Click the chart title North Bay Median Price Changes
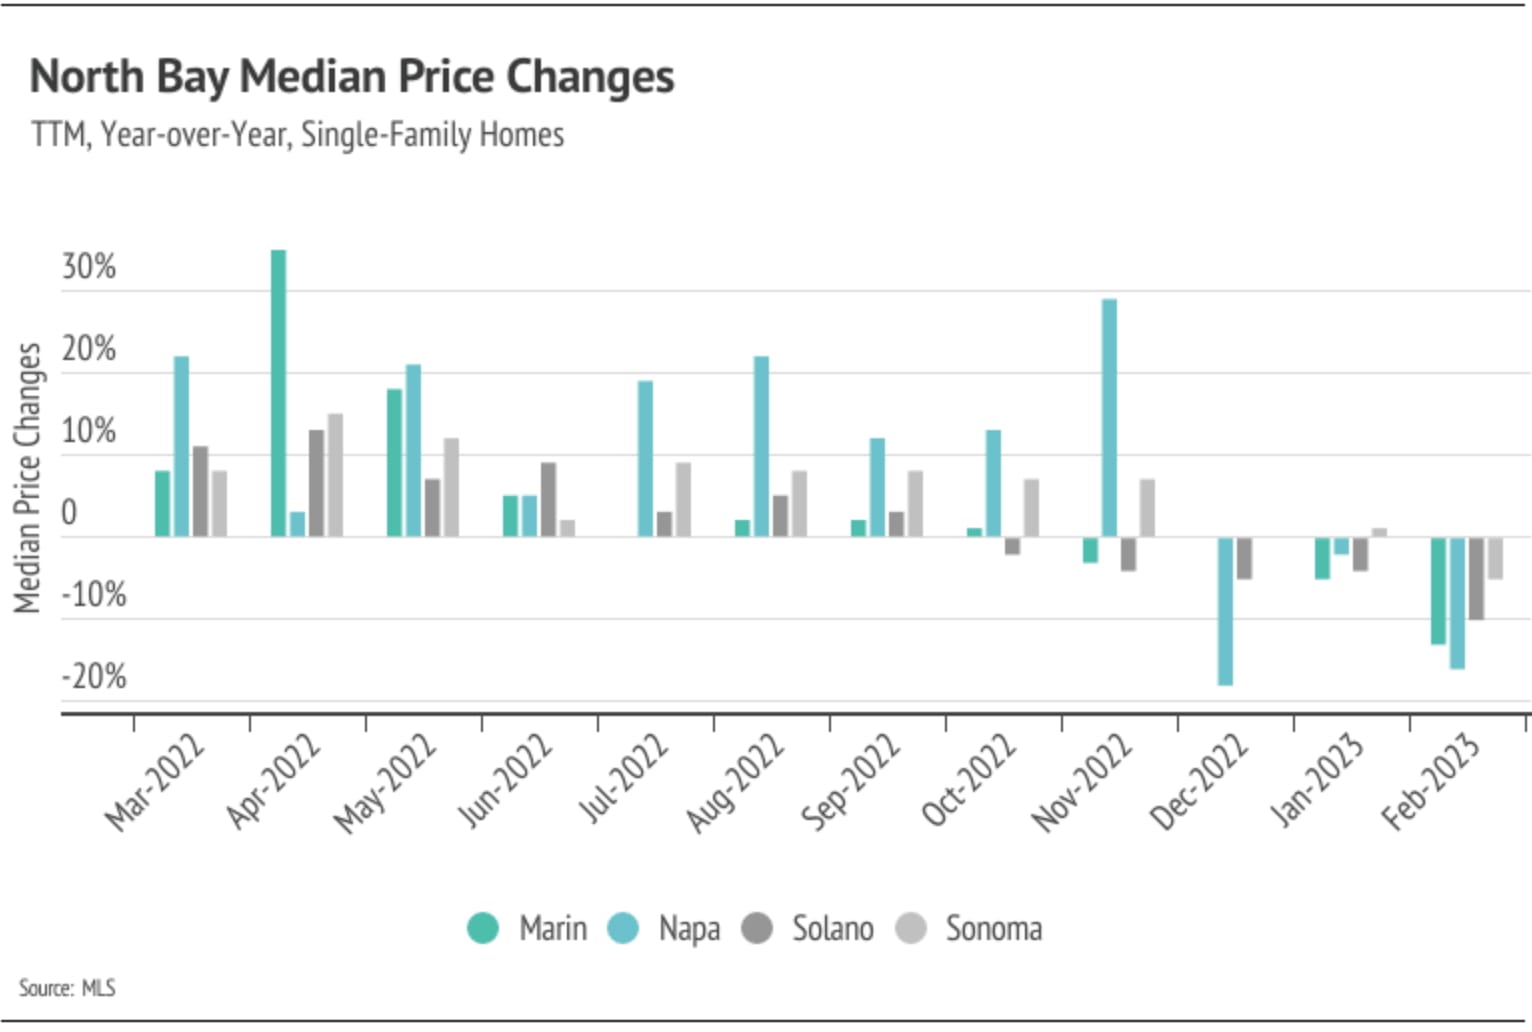The image size is (1532, 1032). [352, 76]
